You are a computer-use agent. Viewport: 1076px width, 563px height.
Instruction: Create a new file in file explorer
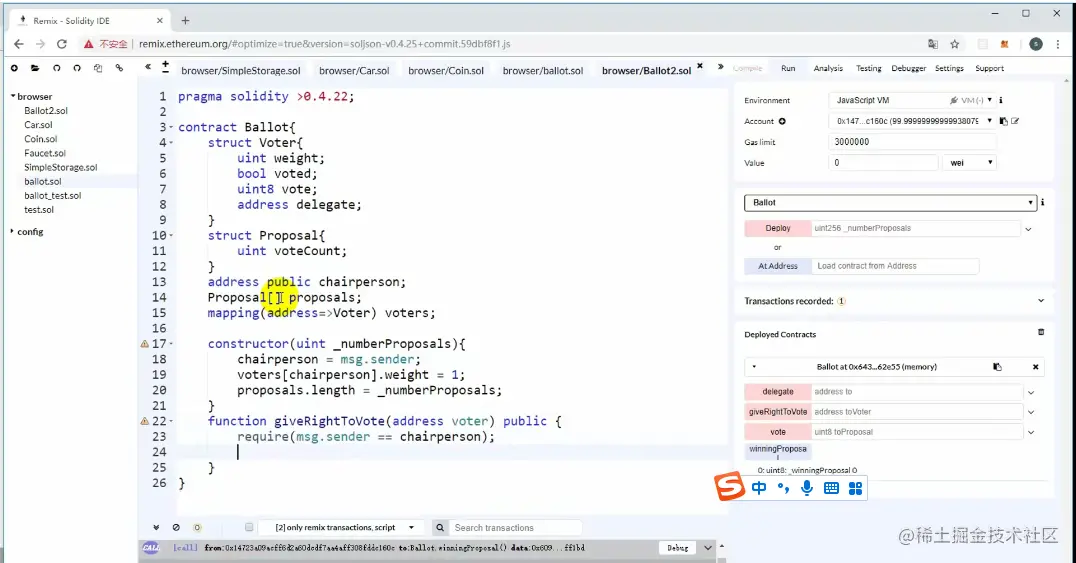(x=14, y=68)
